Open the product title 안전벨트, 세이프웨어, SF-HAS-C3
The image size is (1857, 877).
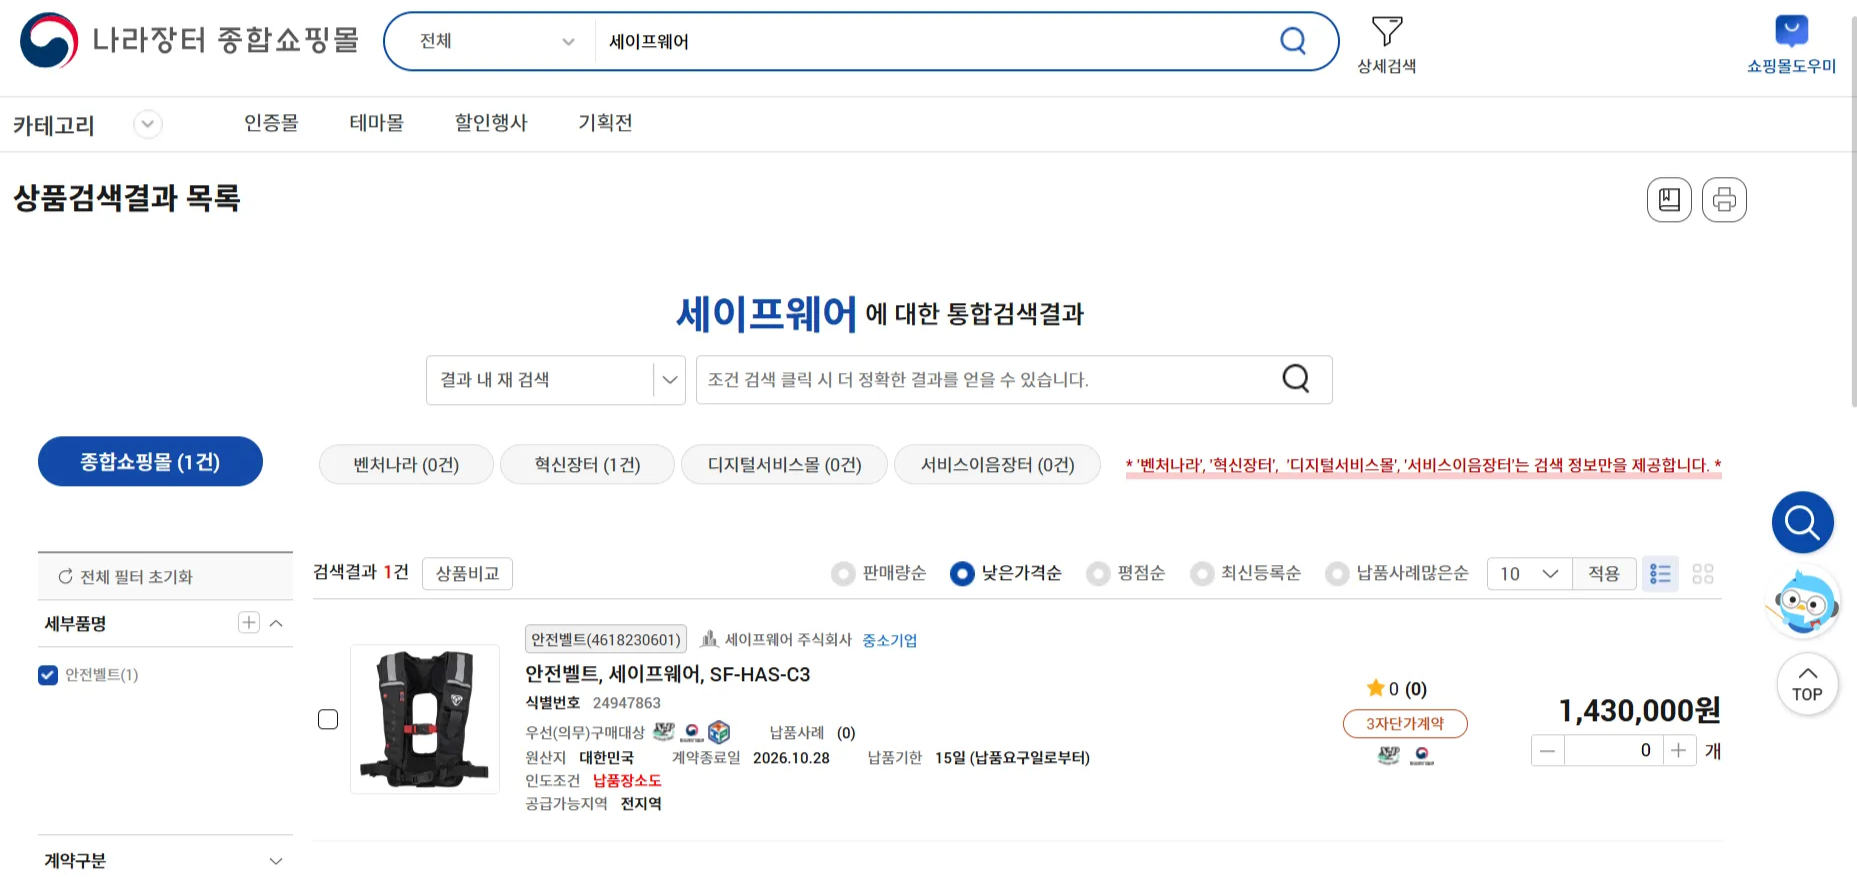click(x=668, y=674)
